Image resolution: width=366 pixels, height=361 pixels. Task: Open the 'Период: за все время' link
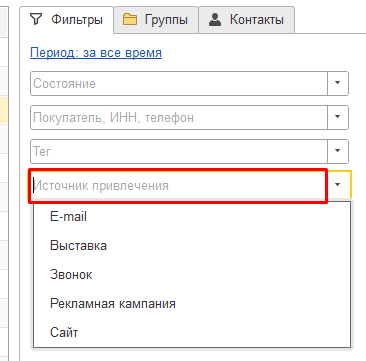96,53
